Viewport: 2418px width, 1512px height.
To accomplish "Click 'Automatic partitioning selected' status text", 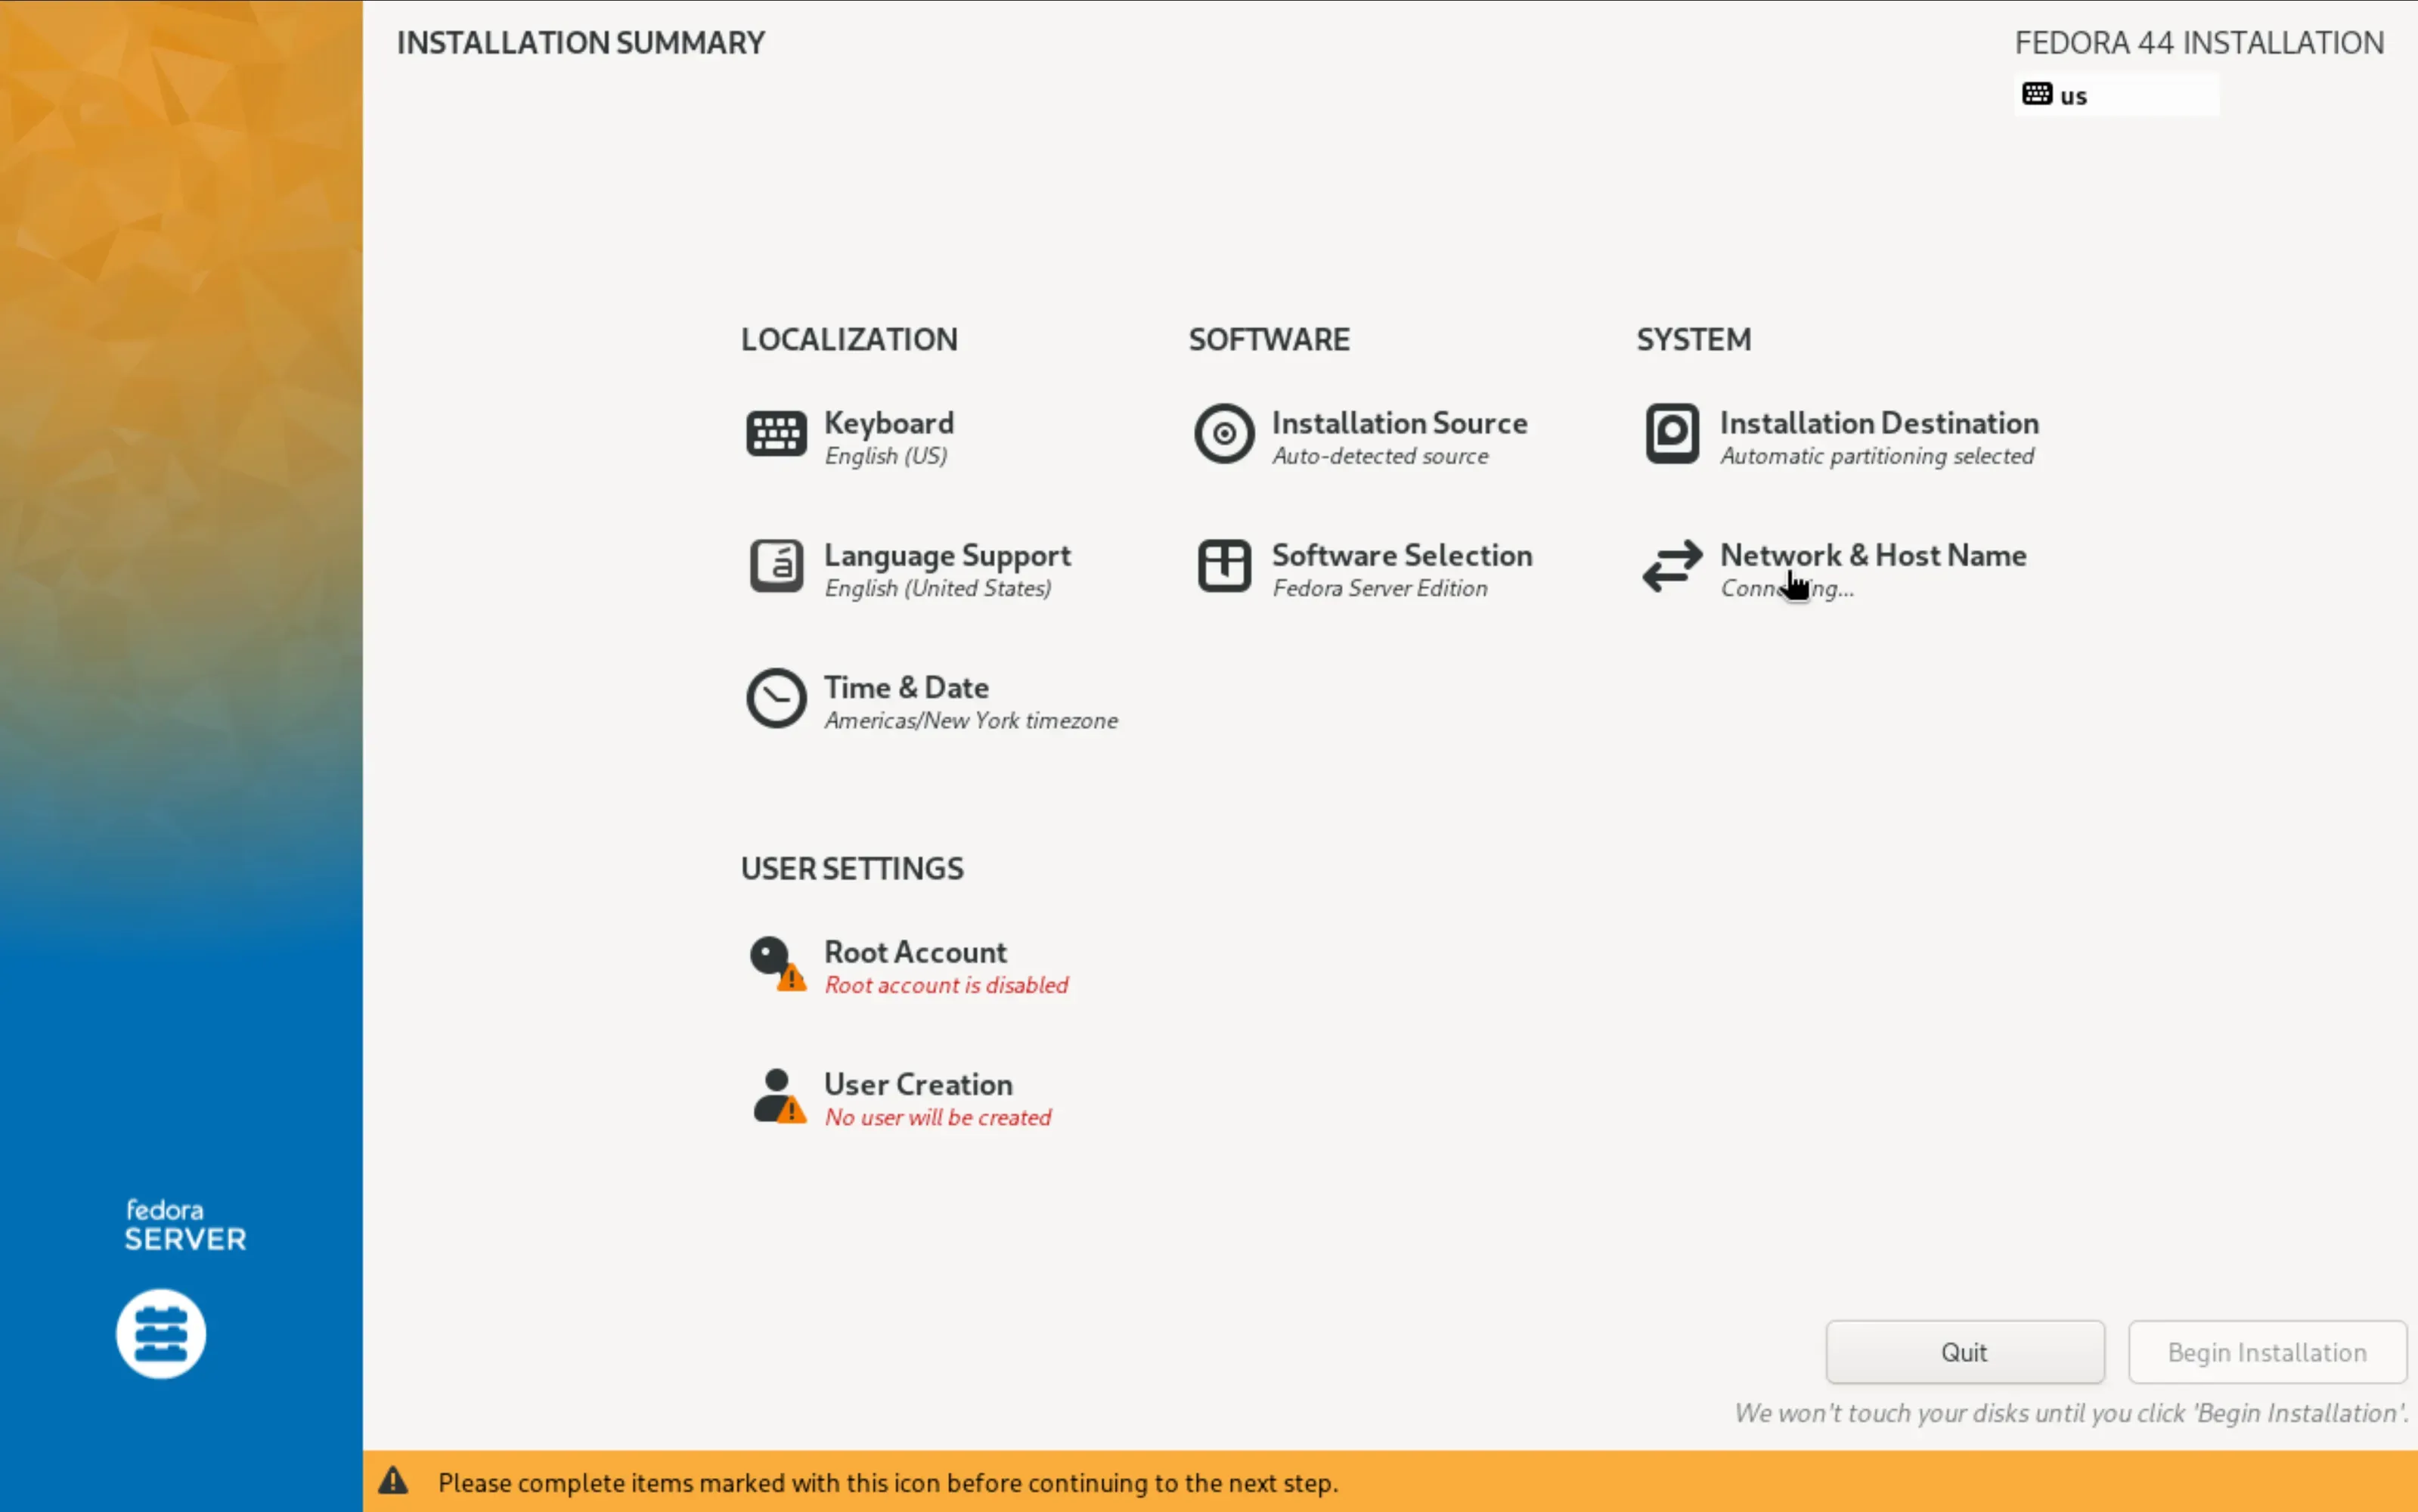I will coord(1877,456).
